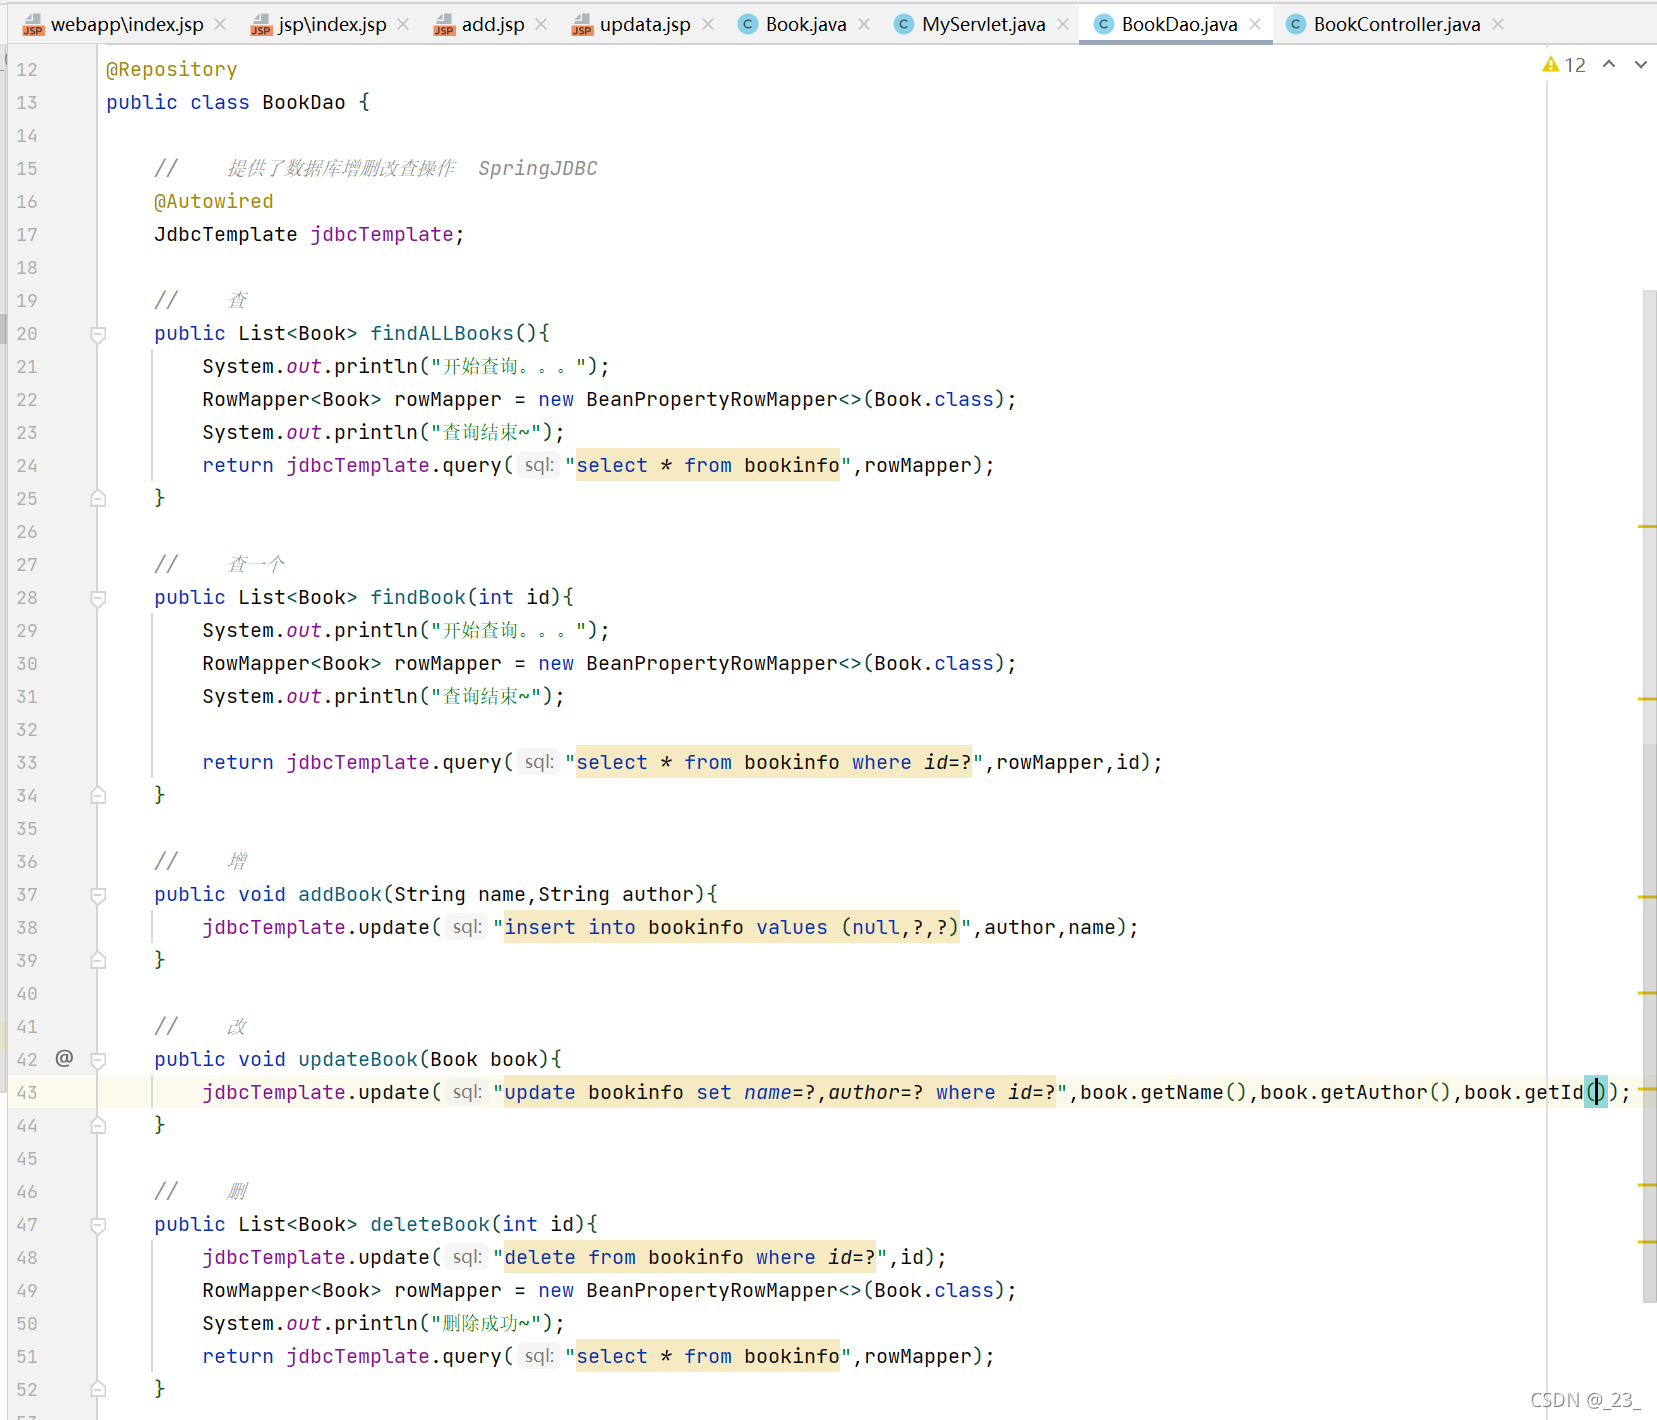Viewport: 1657px width, 1420px height.
Task: Collapse the findBook method fold at line 28
Action: [x=98, y=598]
